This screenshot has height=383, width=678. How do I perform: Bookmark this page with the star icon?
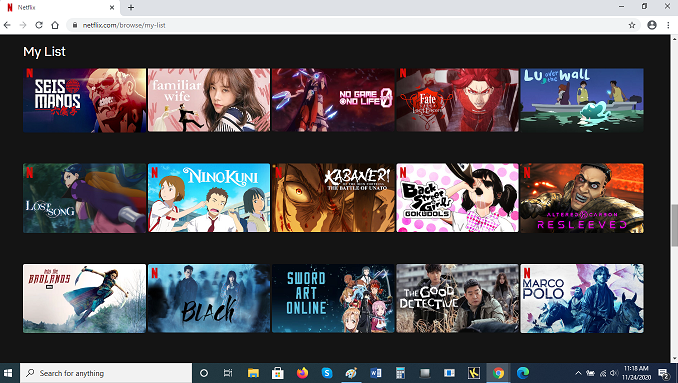632,25
